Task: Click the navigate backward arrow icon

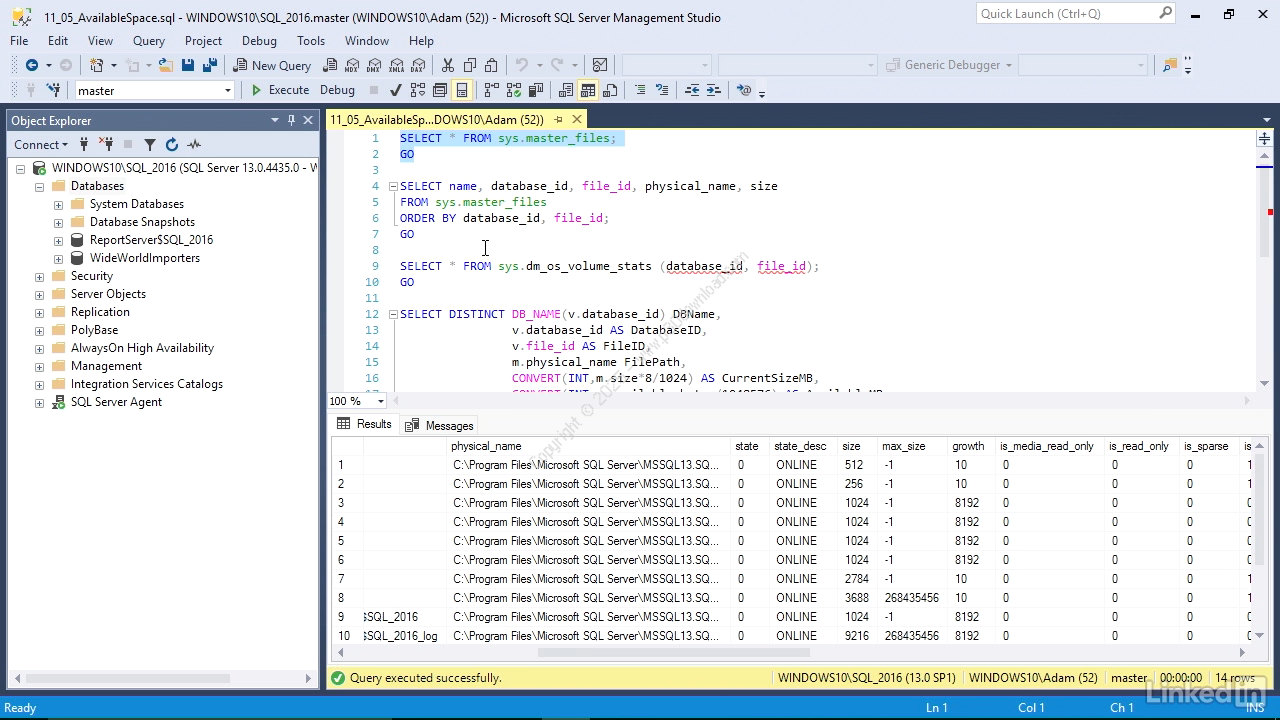Action: click(32, 65)
